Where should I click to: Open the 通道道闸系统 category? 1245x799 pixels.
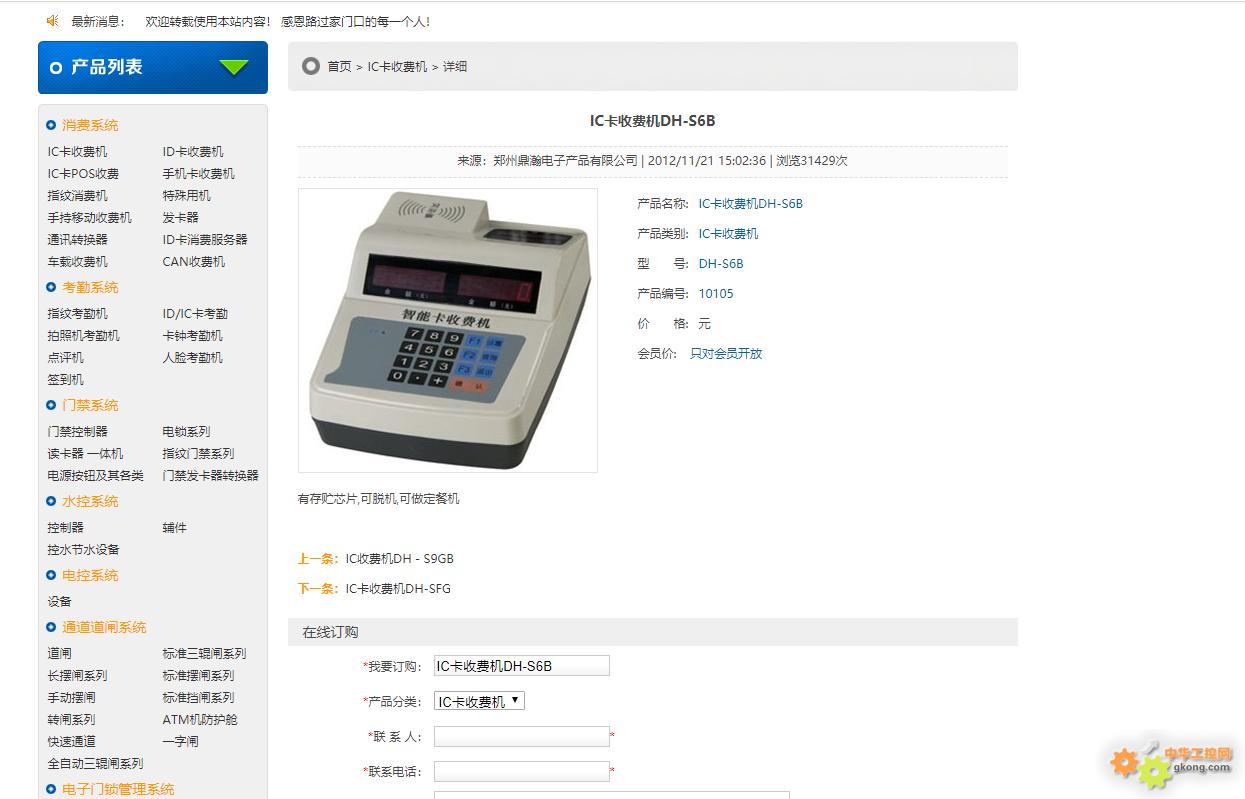(x=104, y=627)
